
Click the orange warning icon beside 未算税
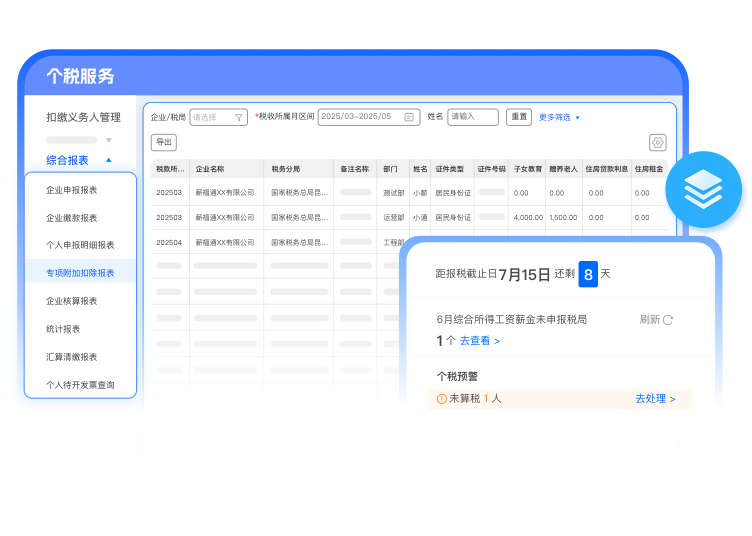coord(439,398)
